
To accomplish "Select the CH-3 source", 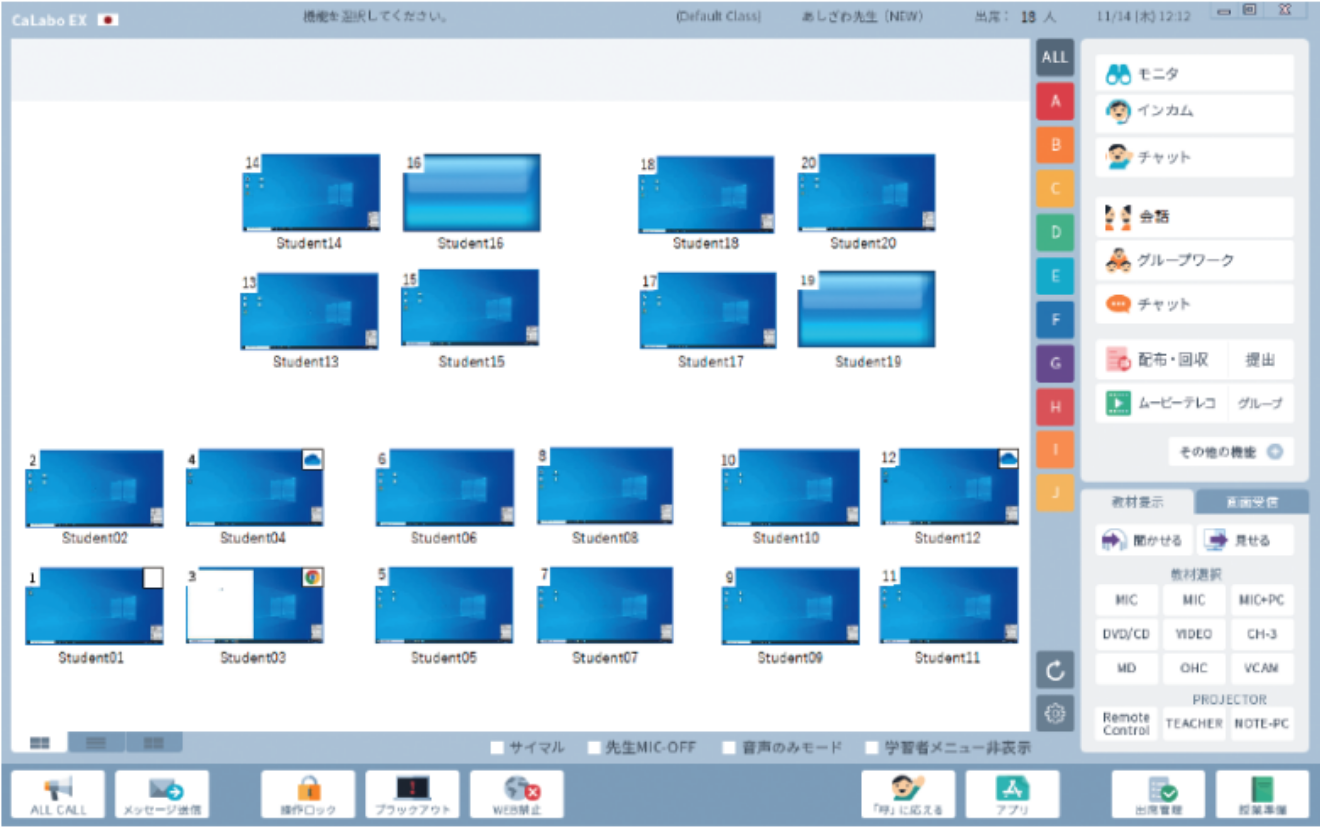I will 1262,634.
